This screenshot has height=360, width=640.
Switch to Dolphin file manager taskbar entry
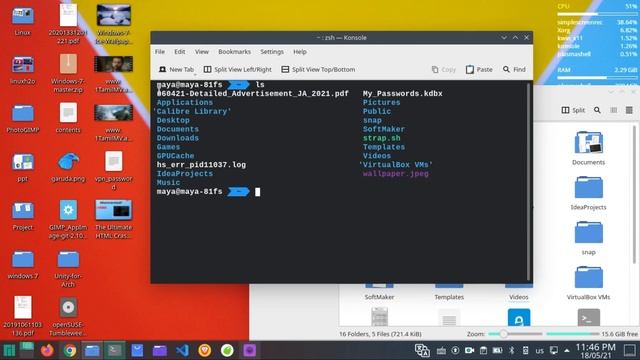(92, 350)
